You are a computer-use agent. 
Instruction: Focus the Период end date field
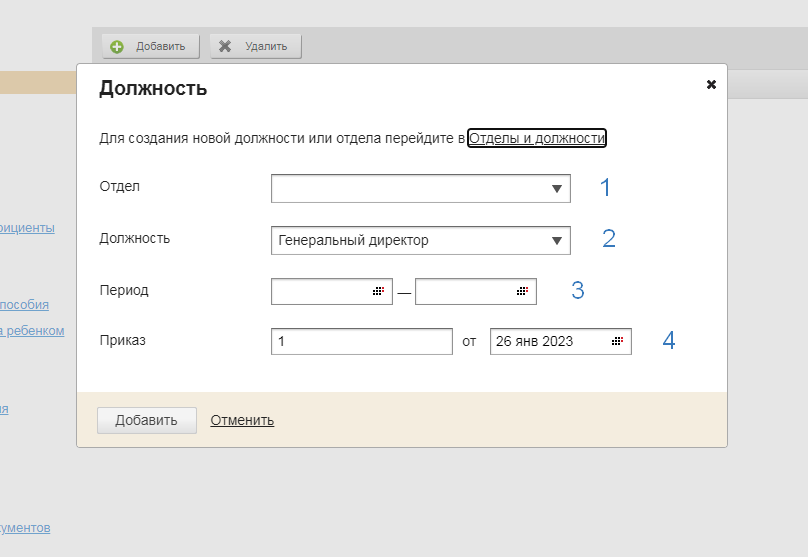464,291
